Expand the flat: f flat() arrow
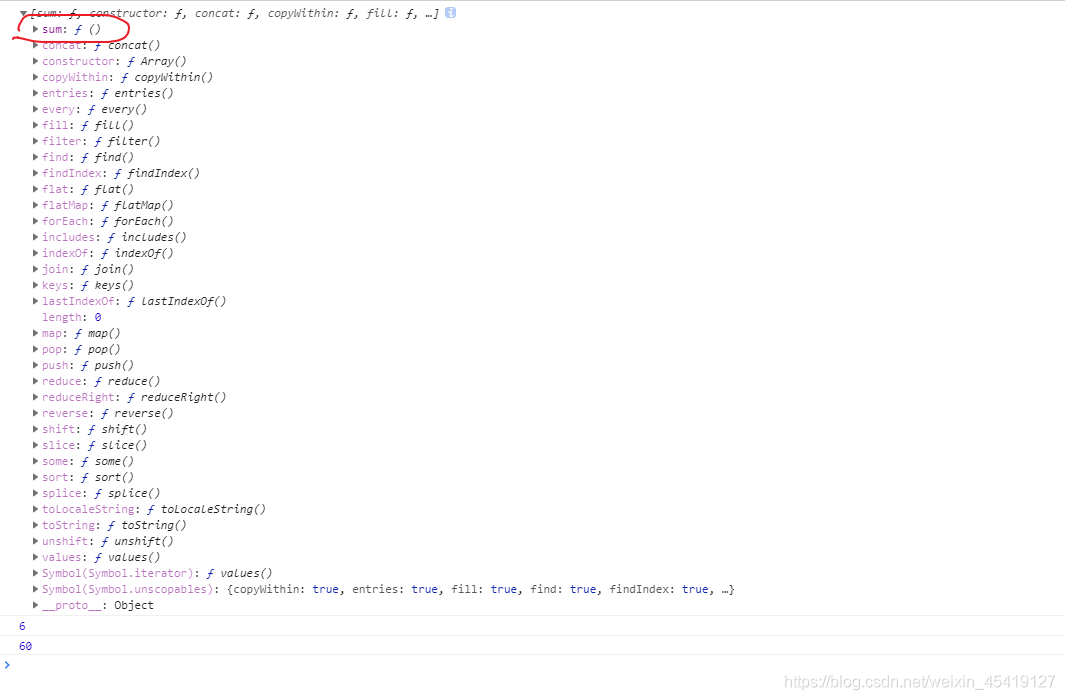This screenshot has height=700, width=1065. [35, 189]
